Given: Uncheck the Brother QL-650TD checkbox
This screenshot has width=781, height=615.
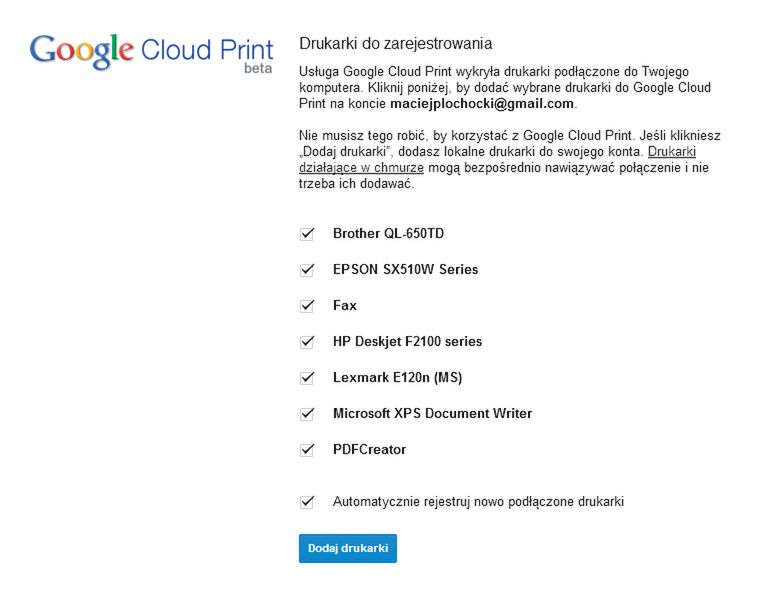Looking at the screenshot, I should tap(307, 234).
